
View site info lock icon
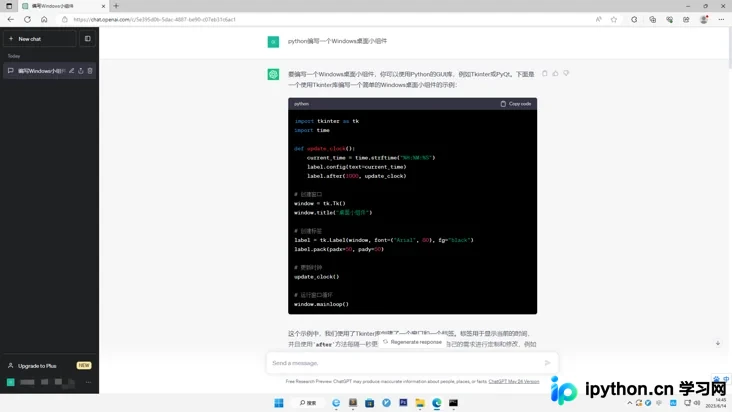click(65, 20)
